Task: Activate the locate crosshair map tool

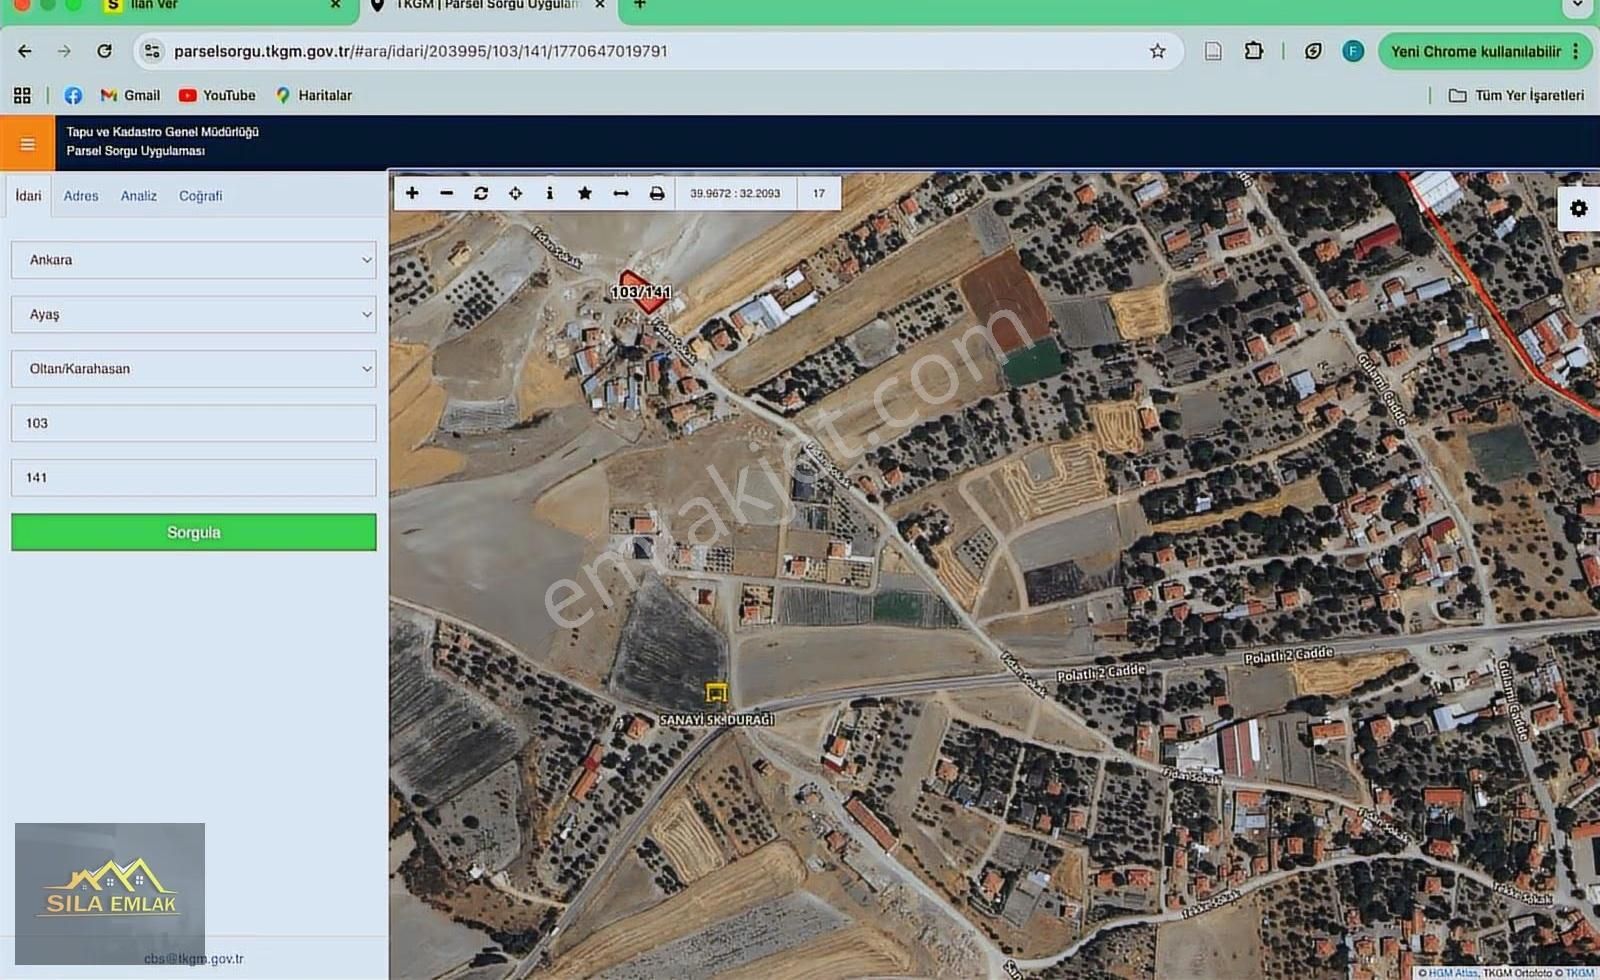Action: pyautogui.click(x=515, y=193)
